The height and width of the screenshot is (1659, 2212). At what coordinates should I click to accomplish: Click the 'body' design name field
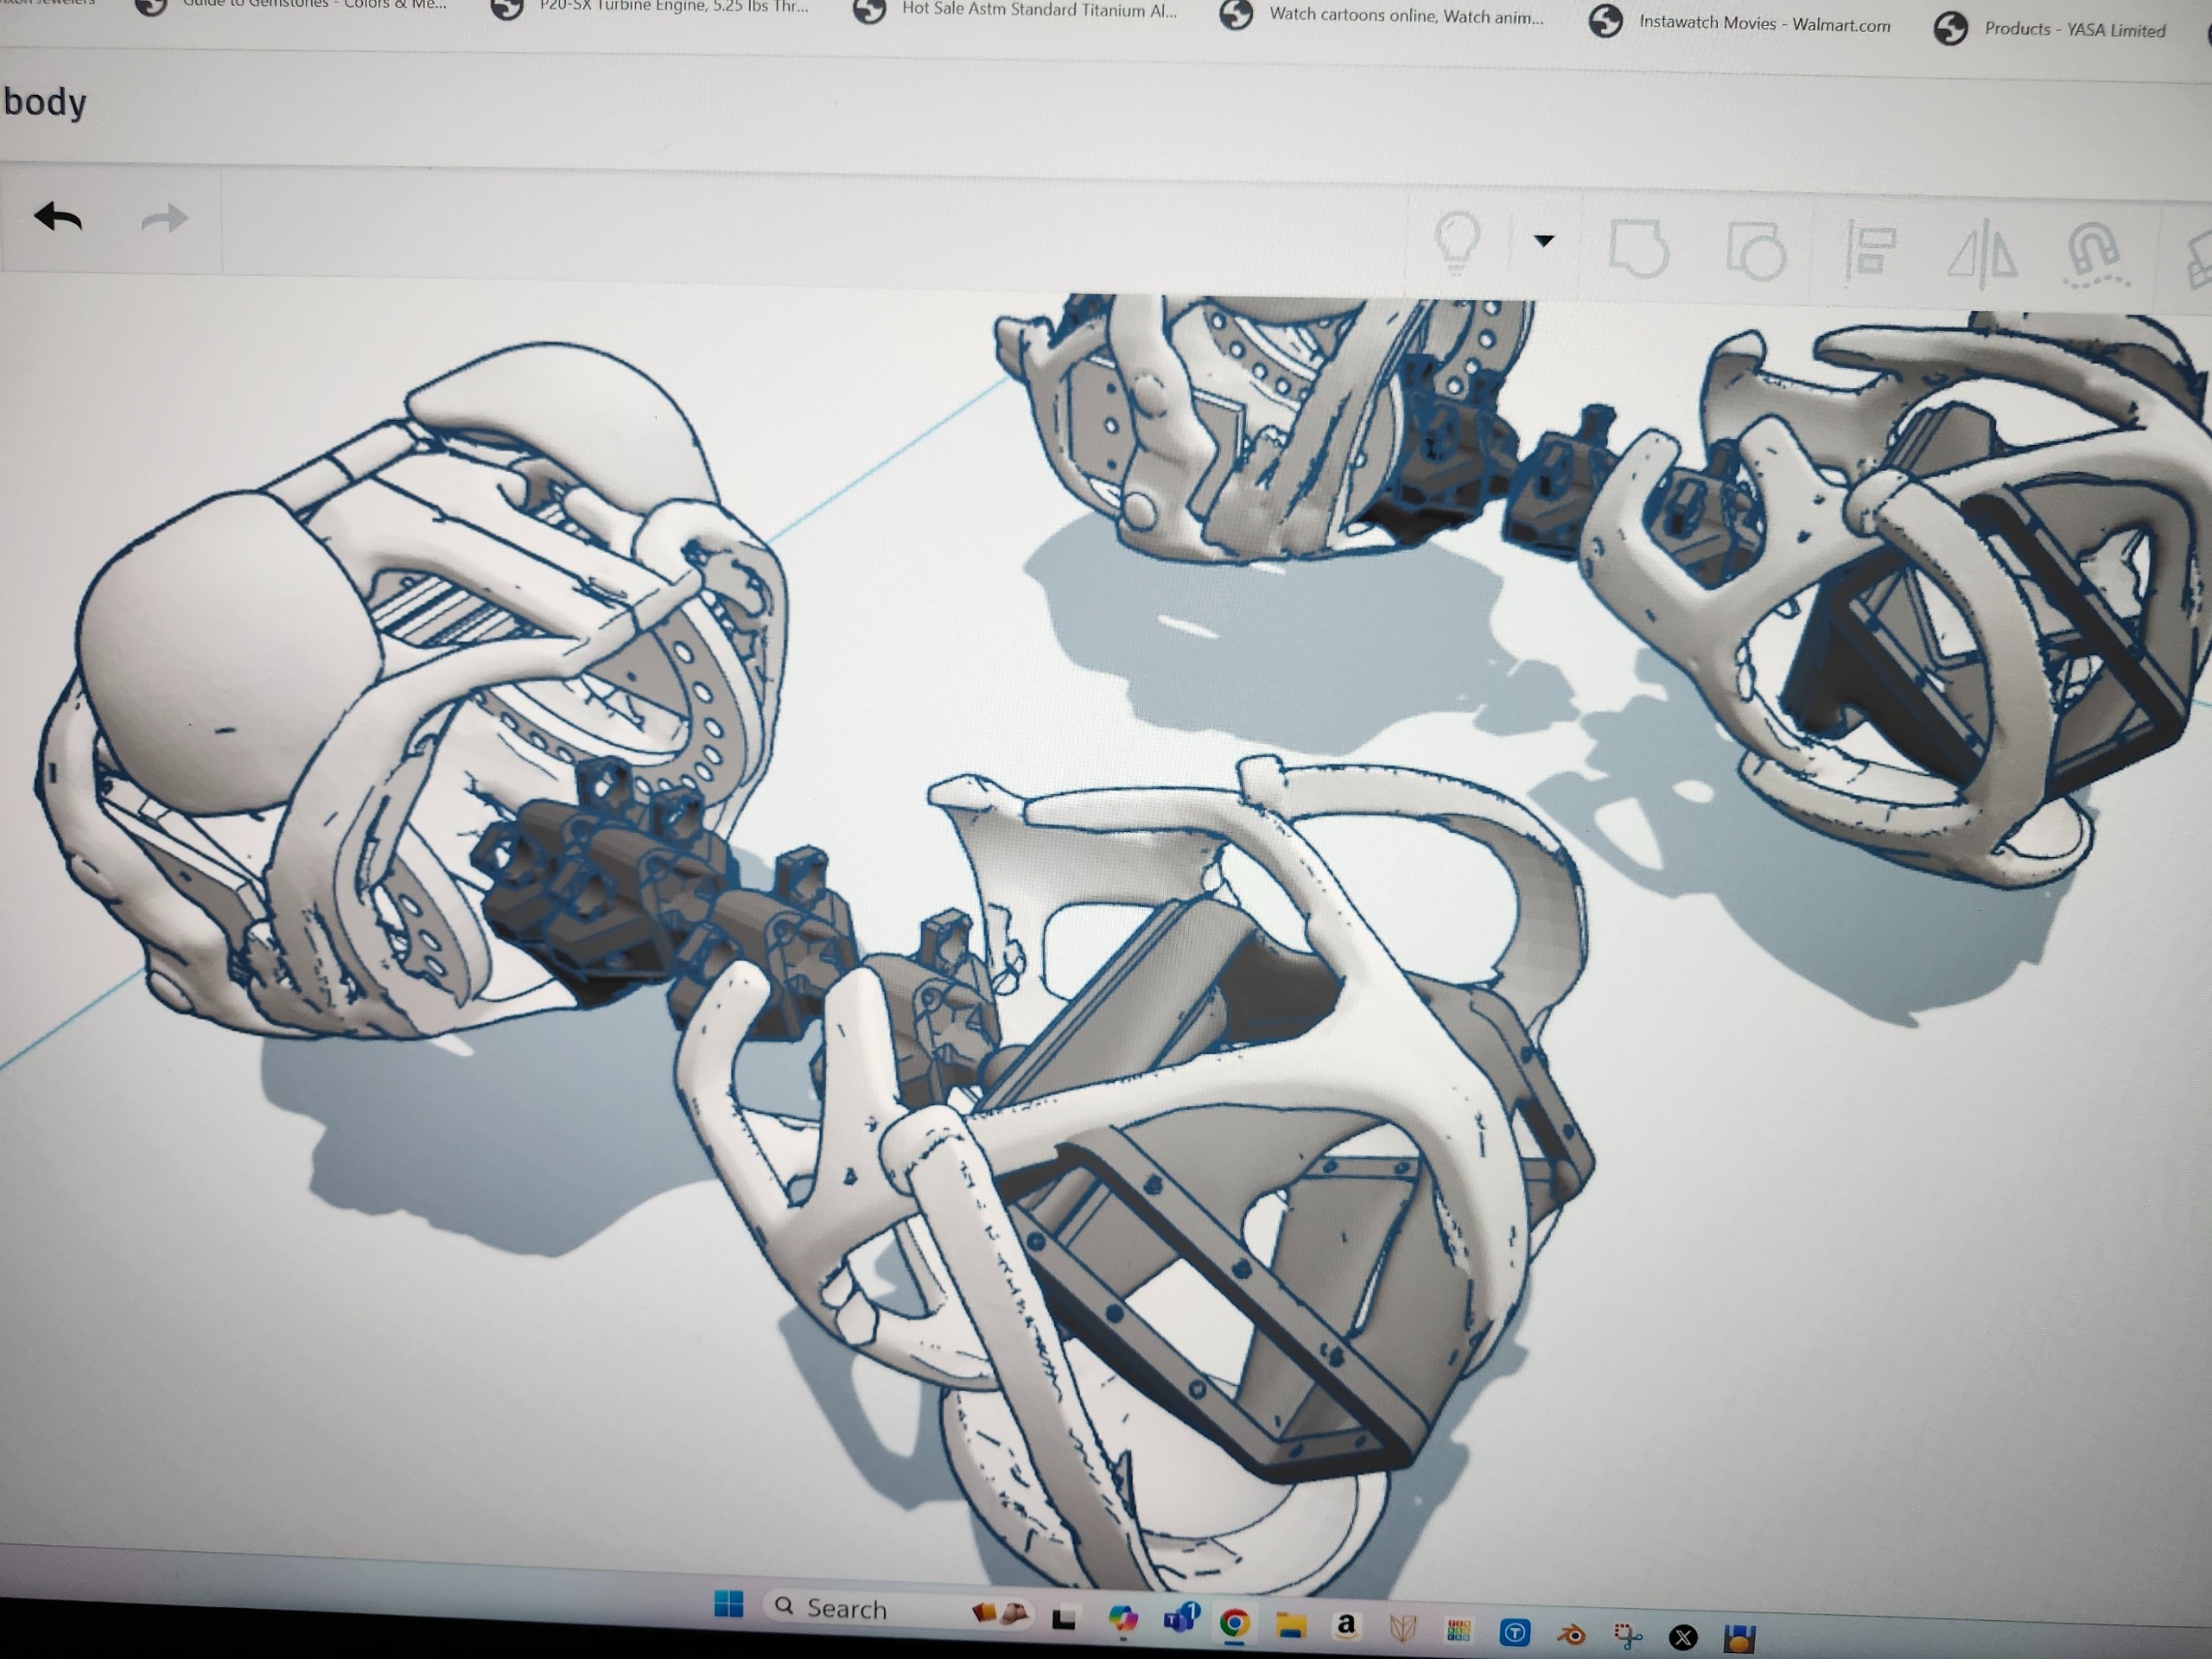click(x=46, y=103)
